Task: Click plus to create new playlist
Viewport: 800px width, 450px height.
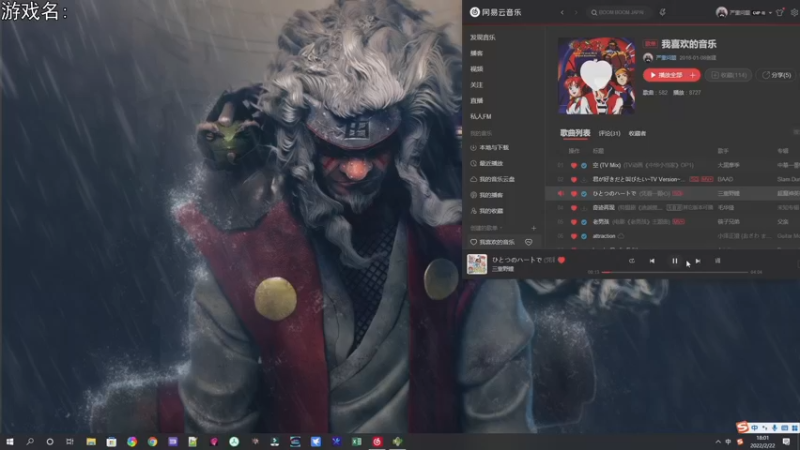Action: [x=534, y=228]
